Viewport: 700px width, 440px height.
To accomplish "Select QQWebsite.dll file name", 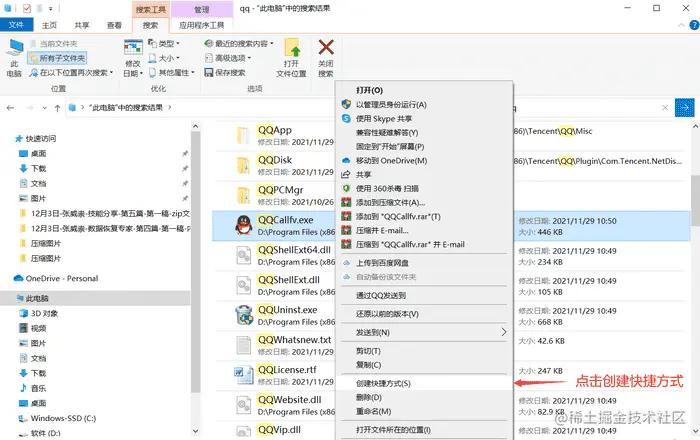I will [x=289, y=400].
